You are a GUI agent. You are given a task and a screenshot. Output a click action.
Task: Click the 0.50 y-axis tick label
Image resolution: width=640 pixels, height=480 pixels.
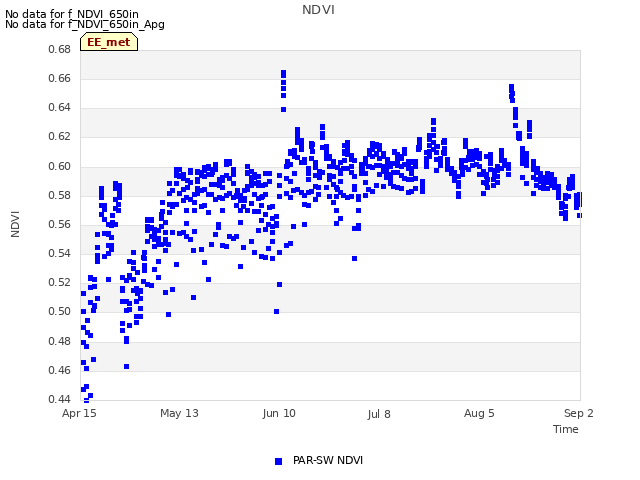click(x=60, y=311)
